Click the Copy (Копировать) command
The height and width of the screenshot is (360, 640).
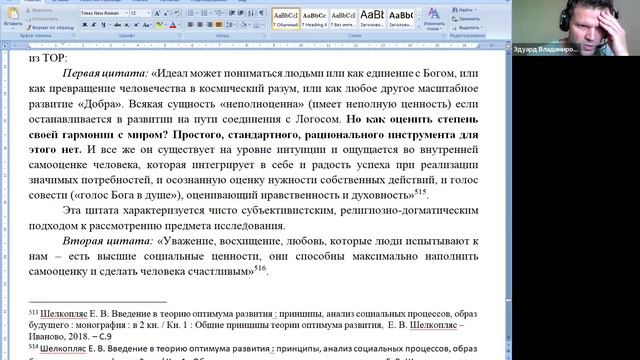click(x=42, y=19)
